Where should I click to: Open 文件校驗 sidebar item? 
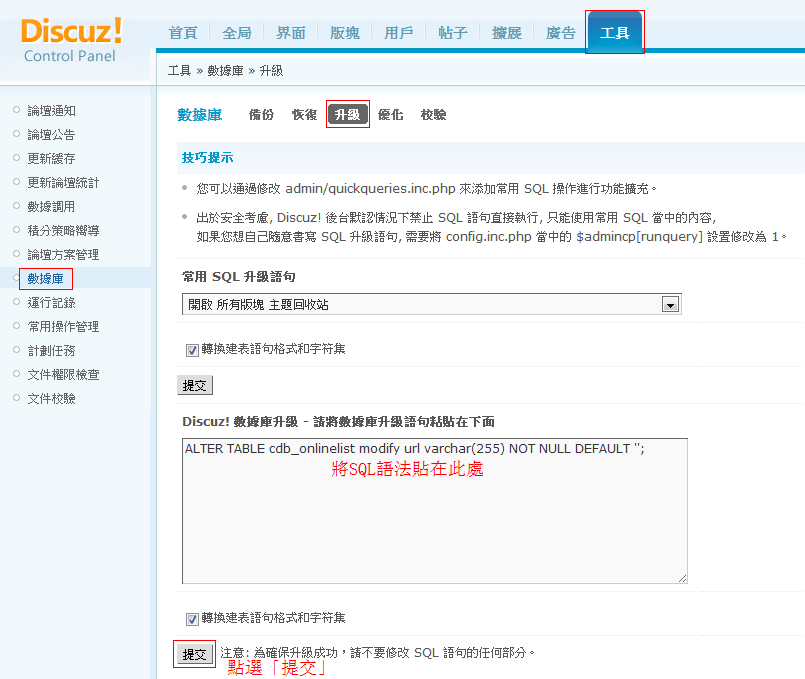coord(51,399)
